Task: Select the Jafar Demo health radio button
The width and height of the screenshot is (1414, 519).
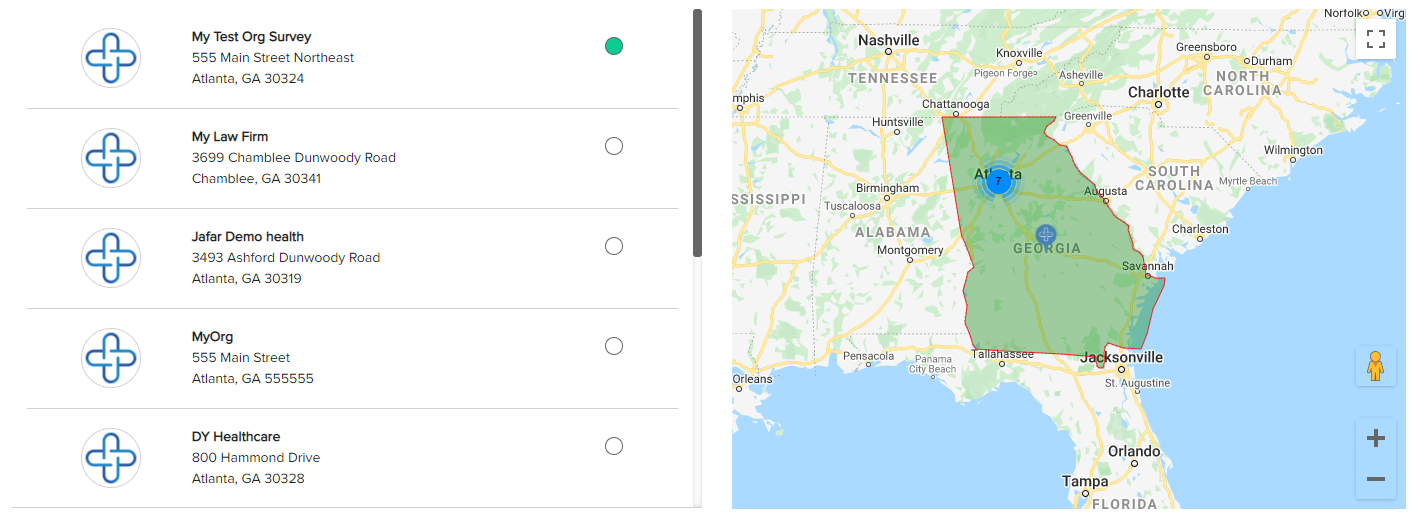Action: click(x=614, y=246)
